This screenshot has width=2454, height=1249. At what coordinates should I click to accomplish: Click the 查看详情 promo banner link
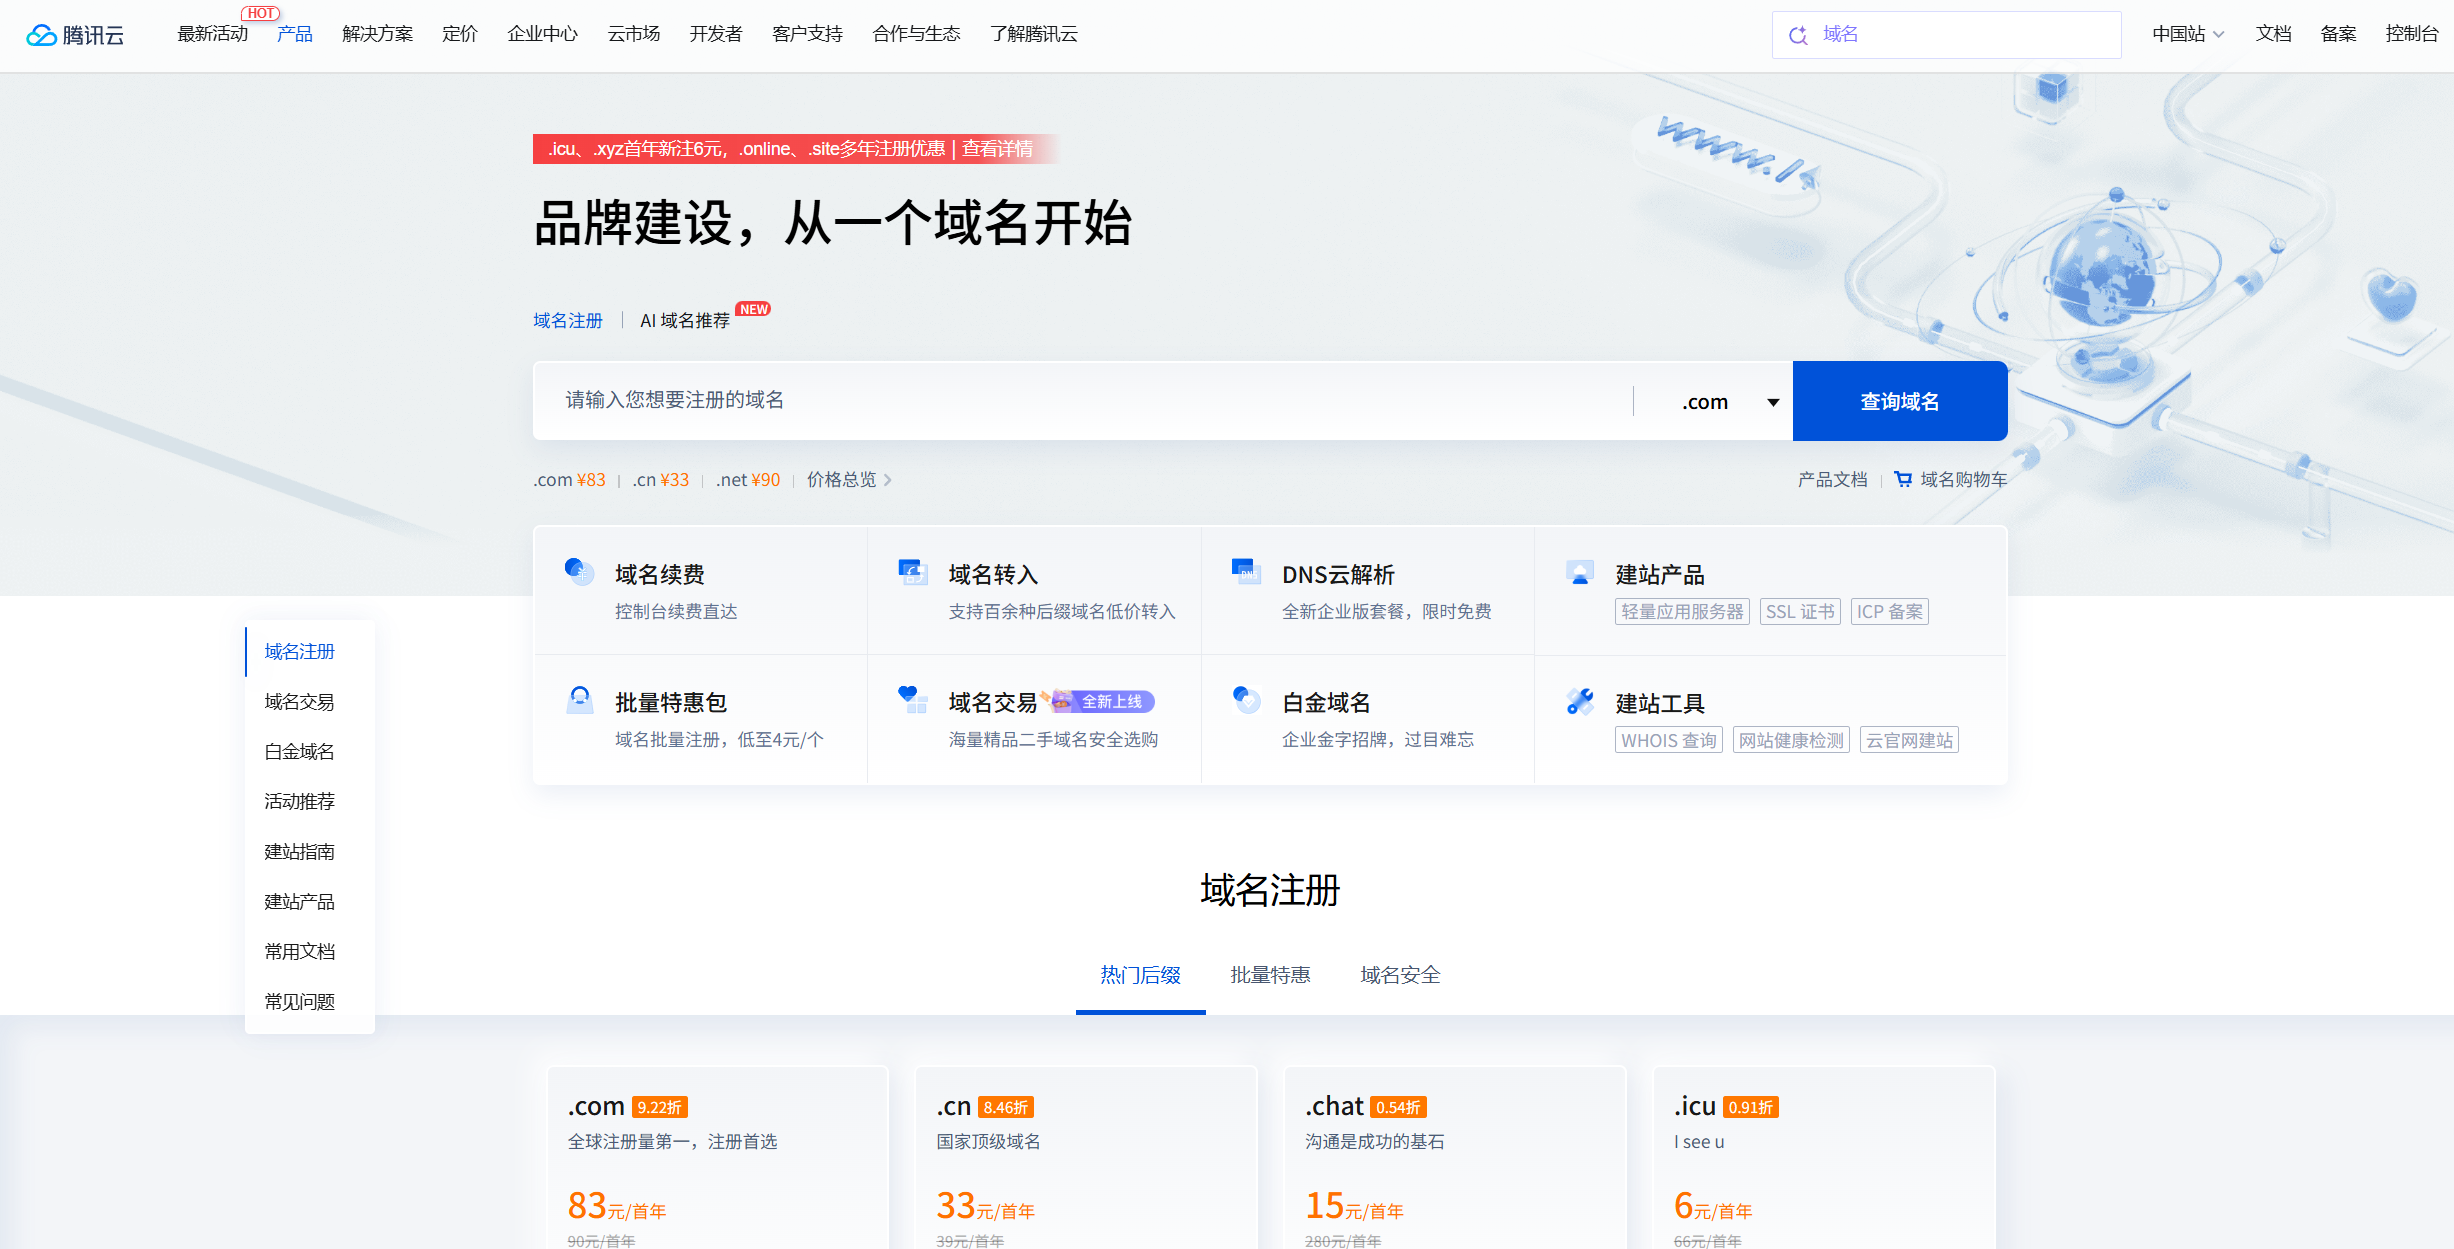tap(997, 149)
